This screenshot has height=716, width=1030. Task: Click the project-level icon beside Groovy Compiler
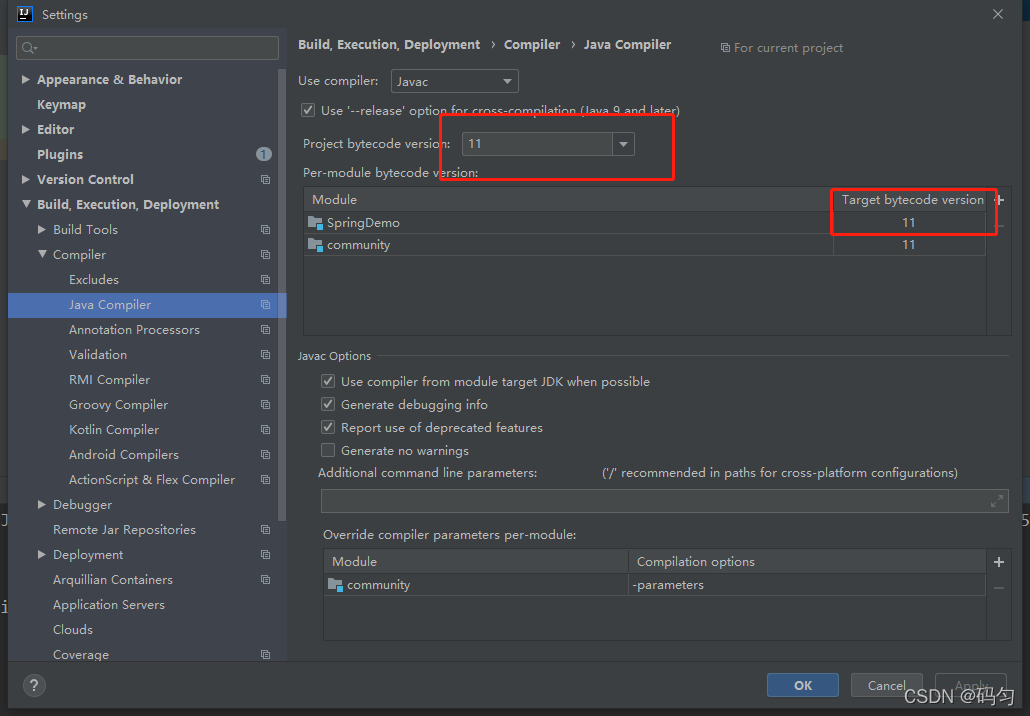265,404
